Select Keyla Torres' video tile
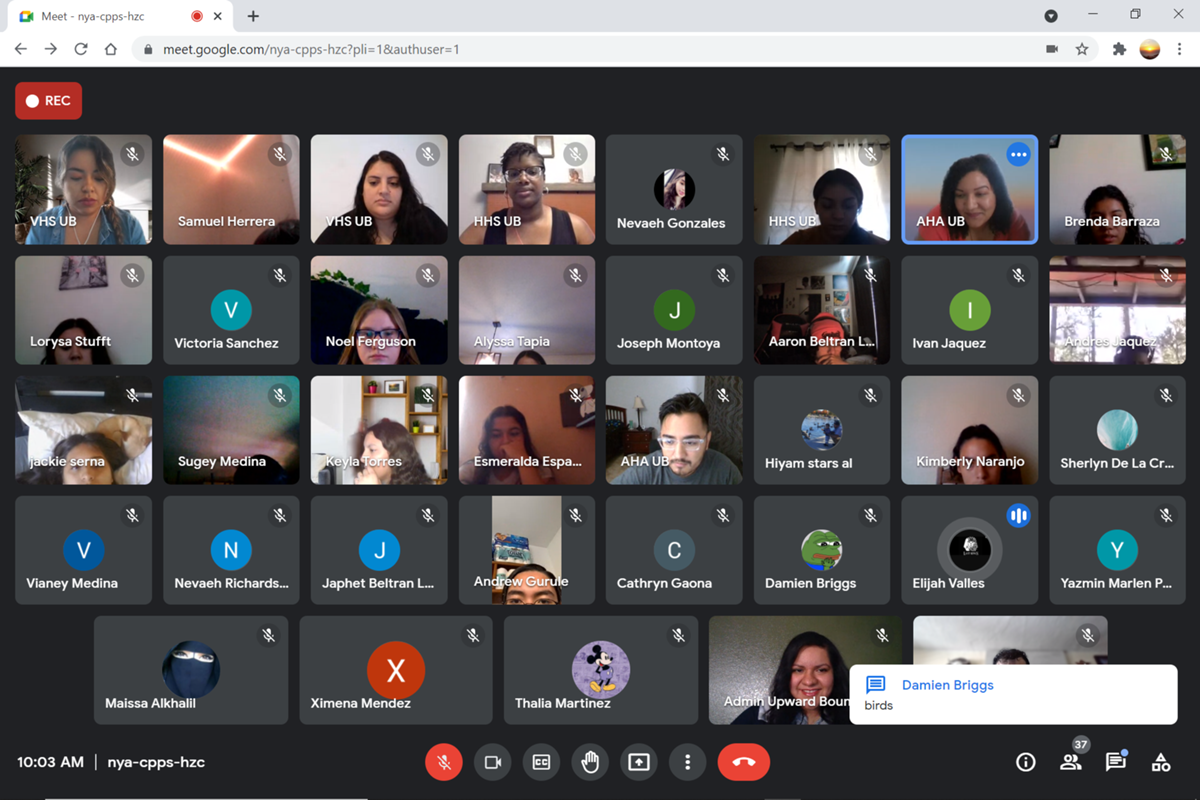Screen dimensions: 1200x800 point(379,430)
